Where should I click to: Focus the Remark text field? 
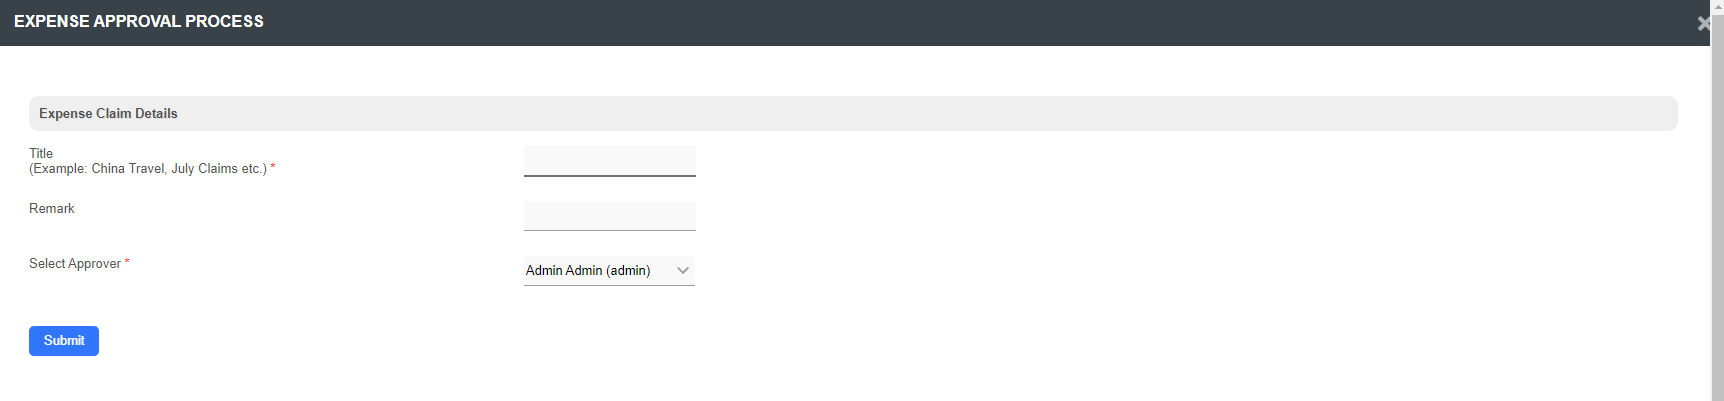609,216
